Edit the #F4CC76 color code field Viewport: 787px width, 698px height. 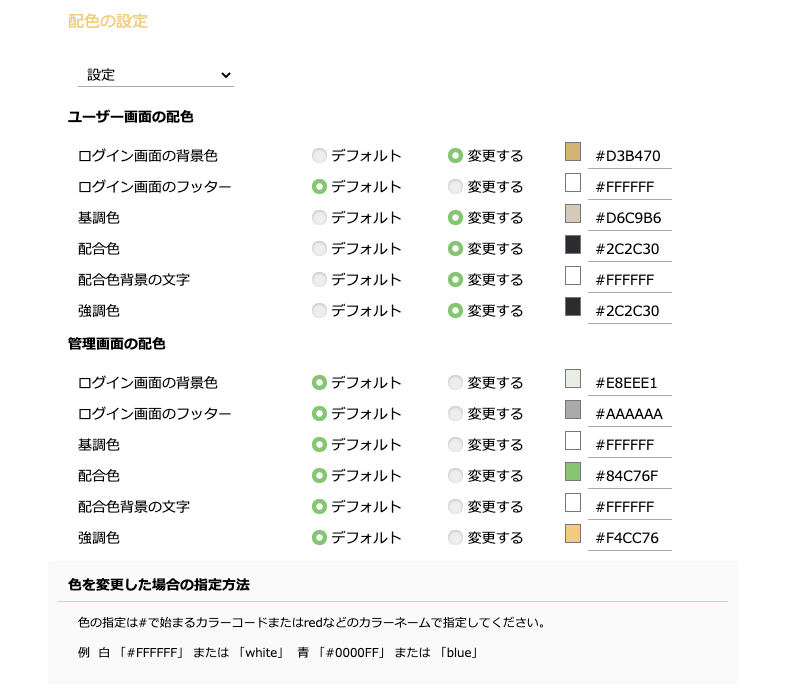629,537
